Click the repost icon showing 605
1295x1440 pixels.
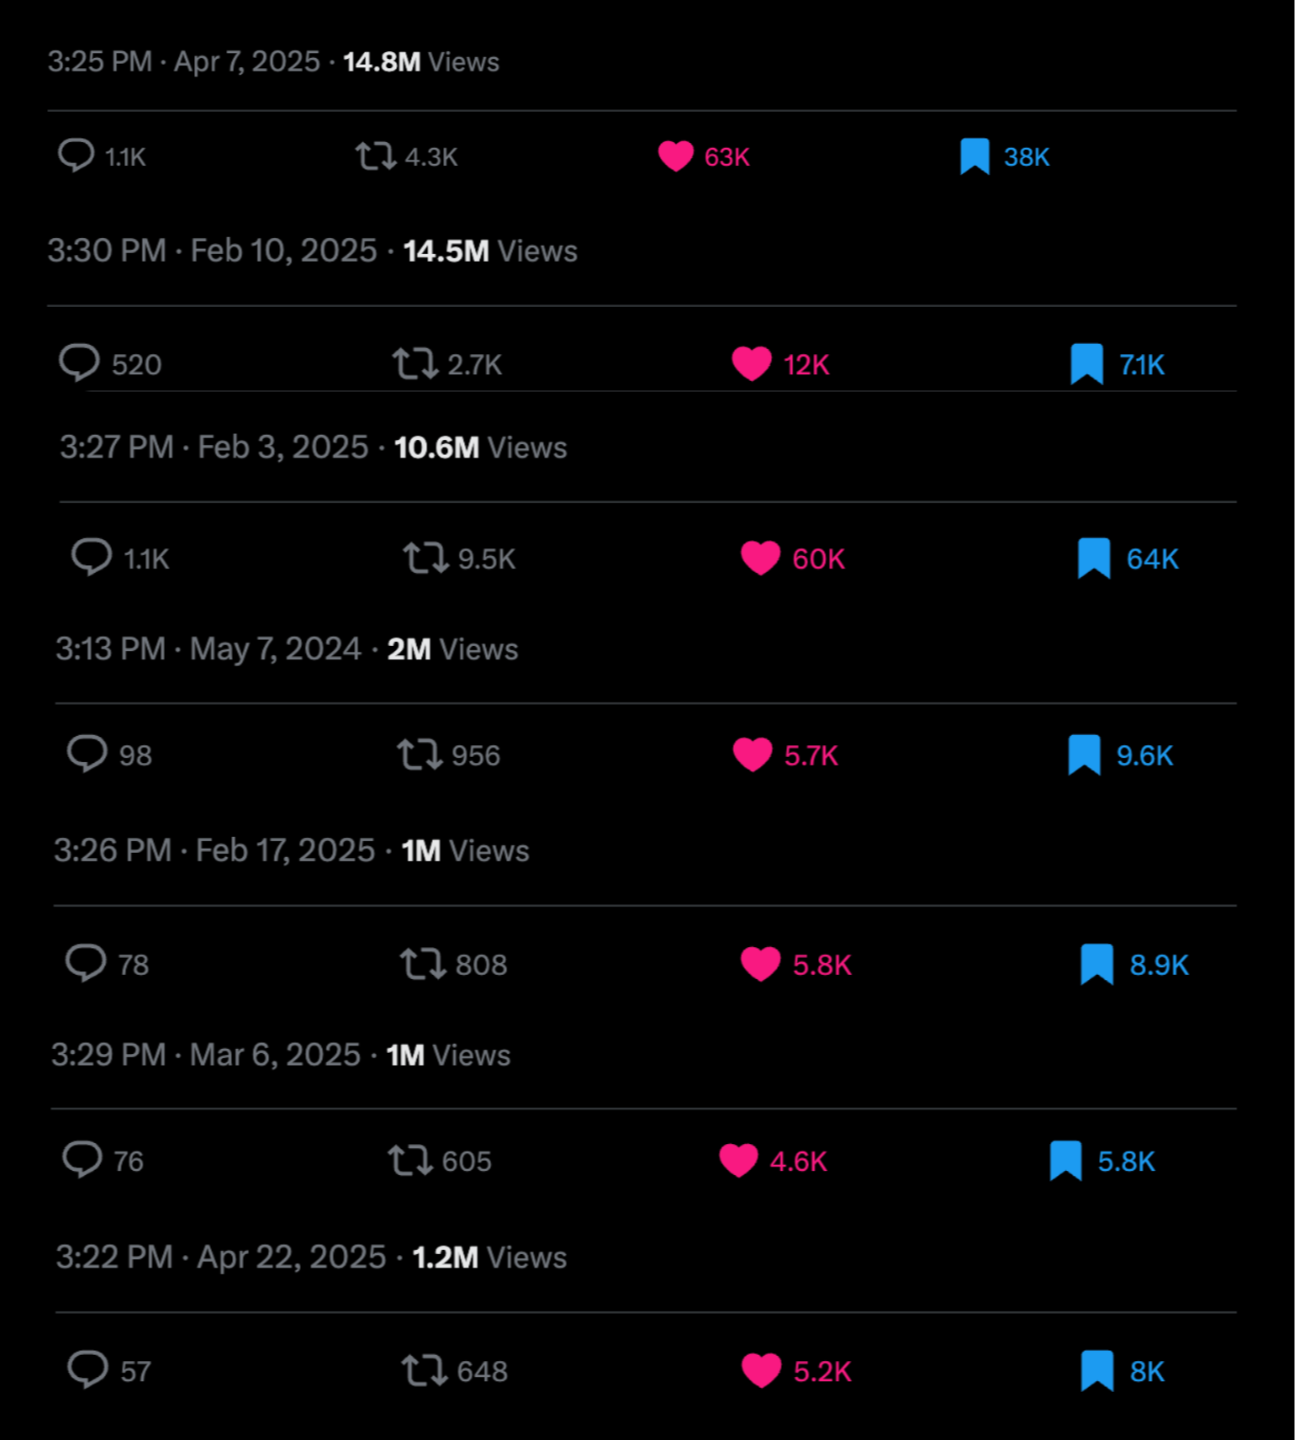click(x=410, y=1160)
